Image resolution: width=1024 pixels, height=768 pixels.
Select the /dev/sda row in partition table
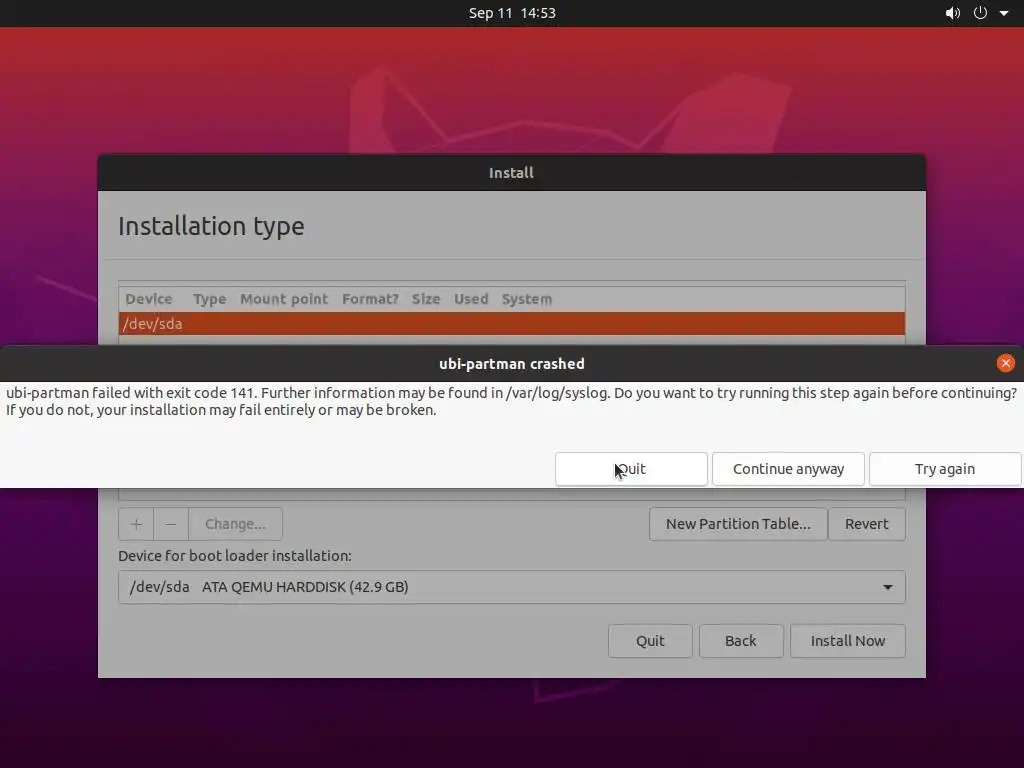(x=512, y=324)
